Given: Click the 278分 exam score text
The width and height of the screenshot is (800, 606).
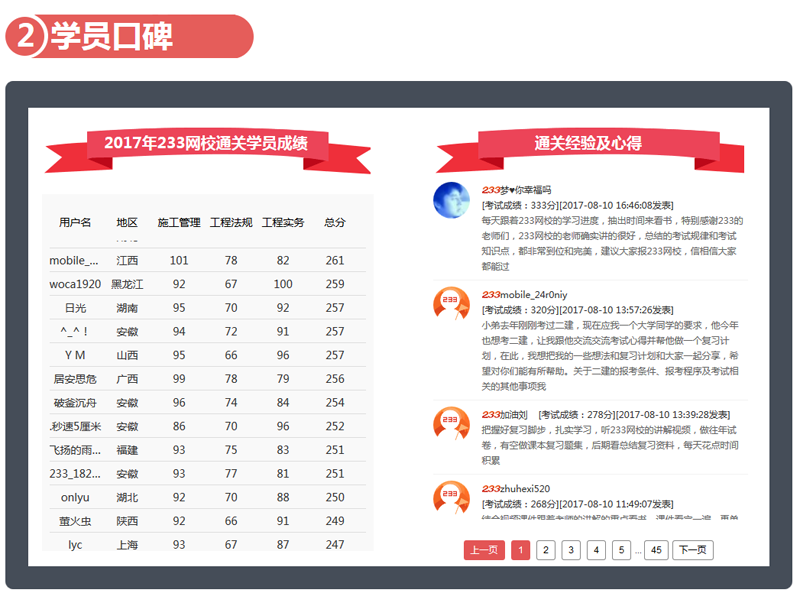Looking at the screenshot, I should [634, 415].
